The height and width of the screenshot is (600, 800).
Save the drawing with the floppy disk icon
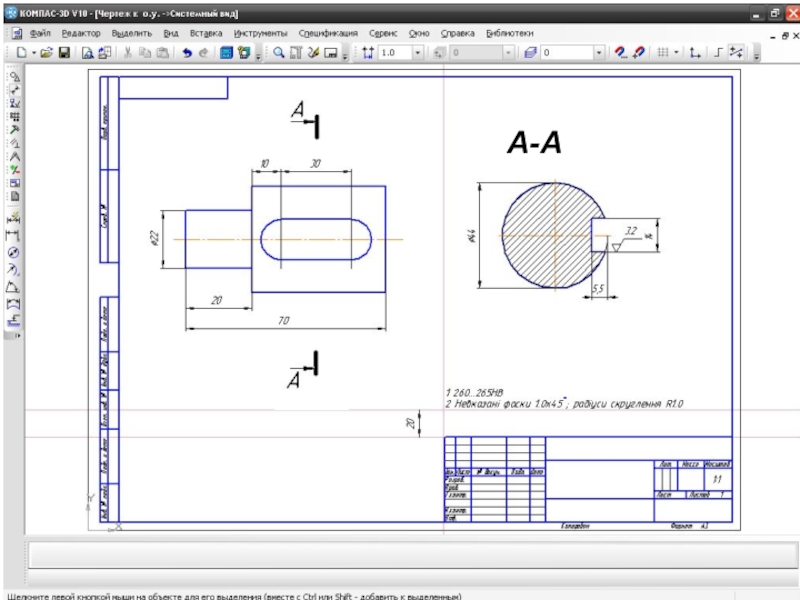[x=64, y=52]
